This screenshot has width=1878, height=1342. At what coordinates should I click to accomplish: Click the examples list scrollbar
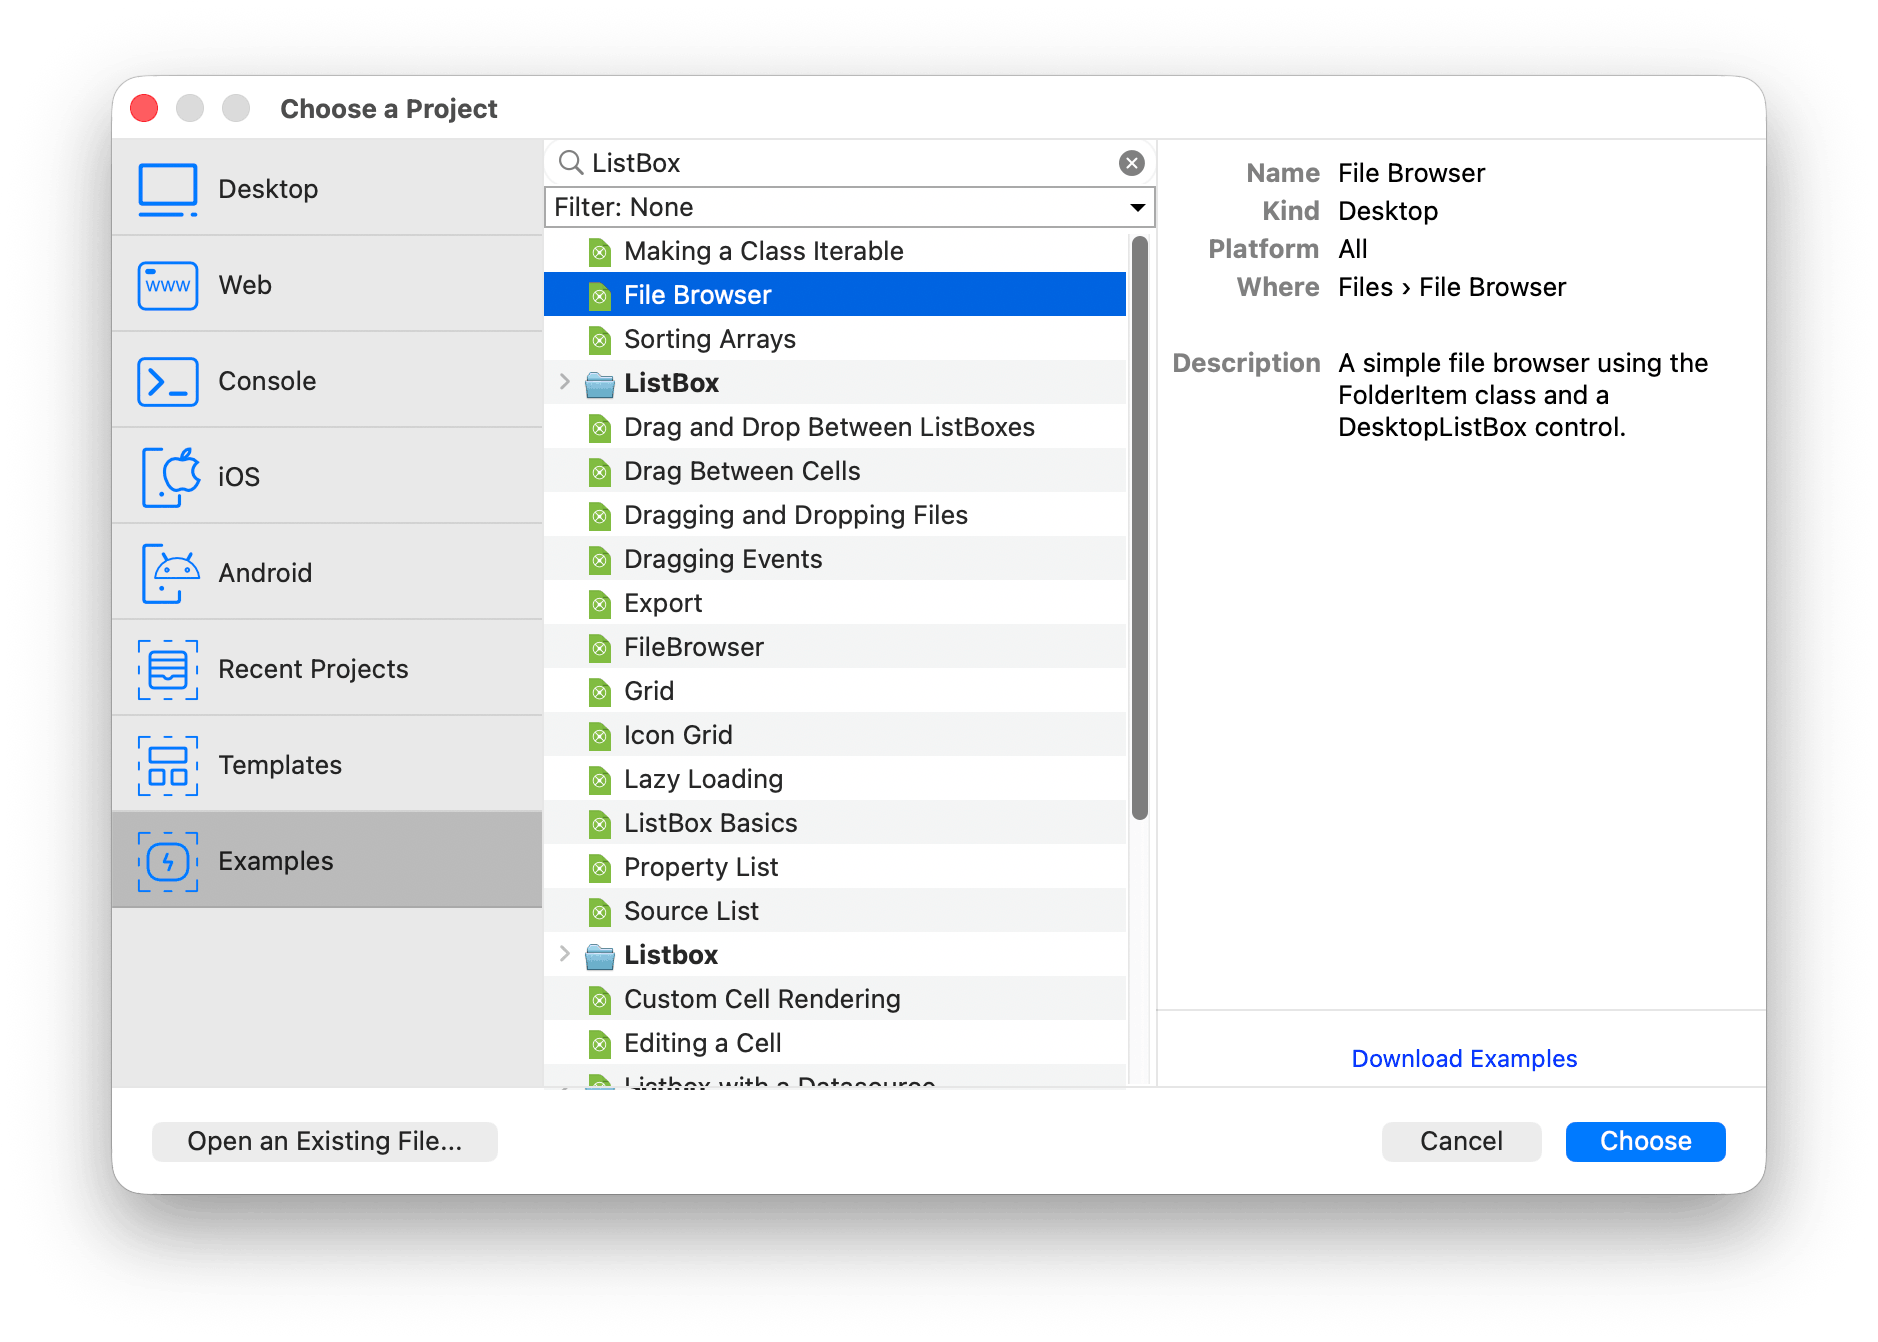coord(1139,528)
